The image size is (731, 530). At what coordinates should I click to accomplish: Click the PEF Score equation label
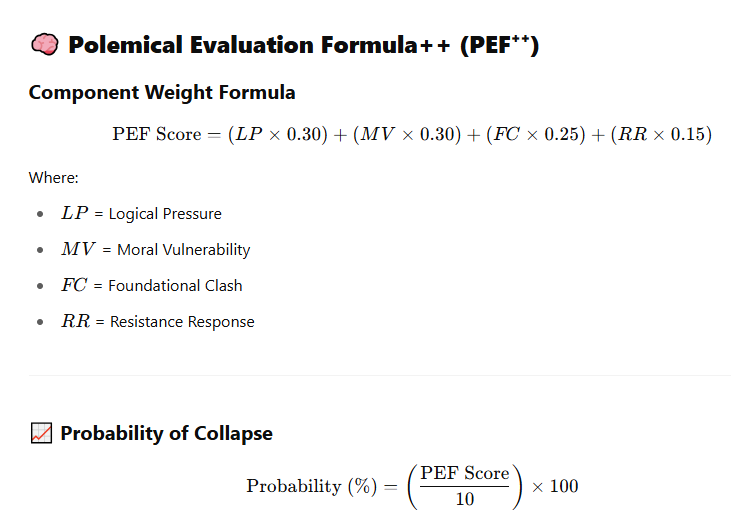(x=157, y=134)
